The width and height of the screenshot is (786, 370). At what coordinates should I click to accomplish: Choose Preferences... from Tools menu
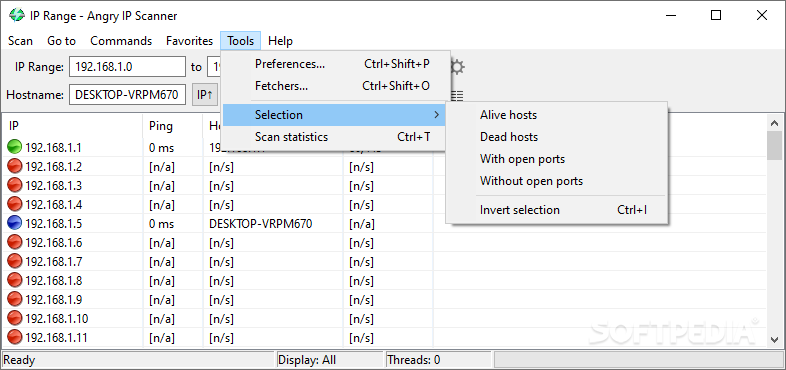click(x=335, y=64)
